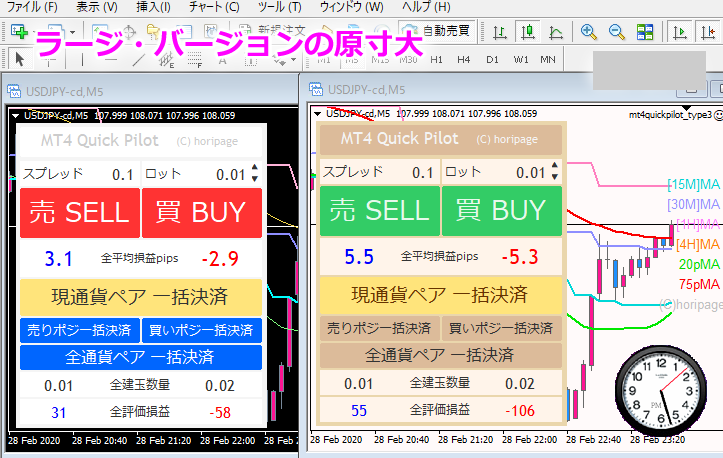Click right USDJPY-cd,M5 window title icon
Viewport: 723px width, 458px height.
click(316, 89)
